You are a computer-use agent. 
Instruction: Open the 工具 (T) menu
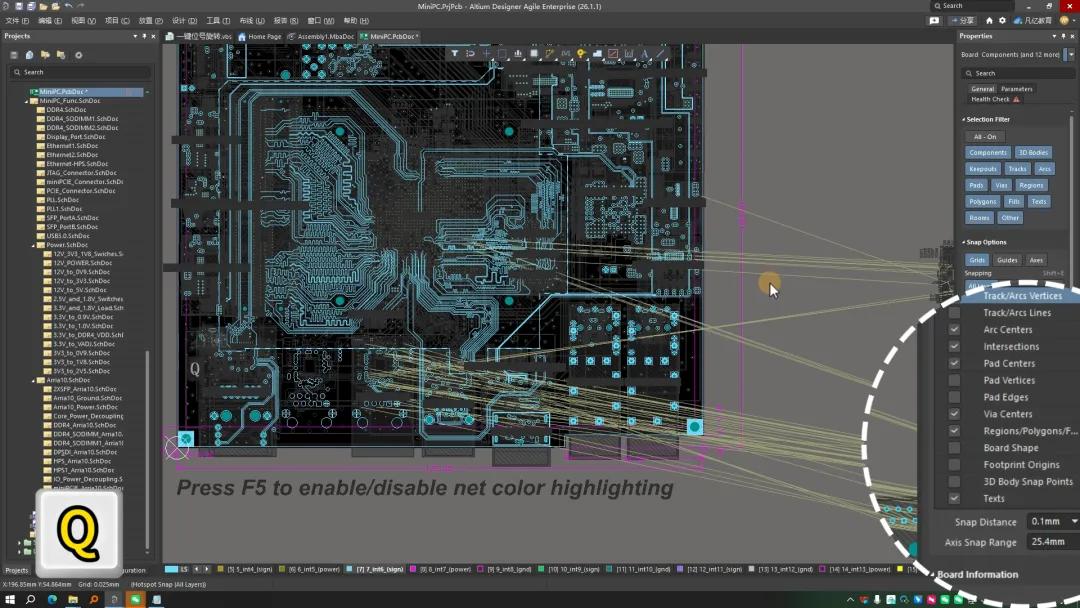tap(218, 21)
